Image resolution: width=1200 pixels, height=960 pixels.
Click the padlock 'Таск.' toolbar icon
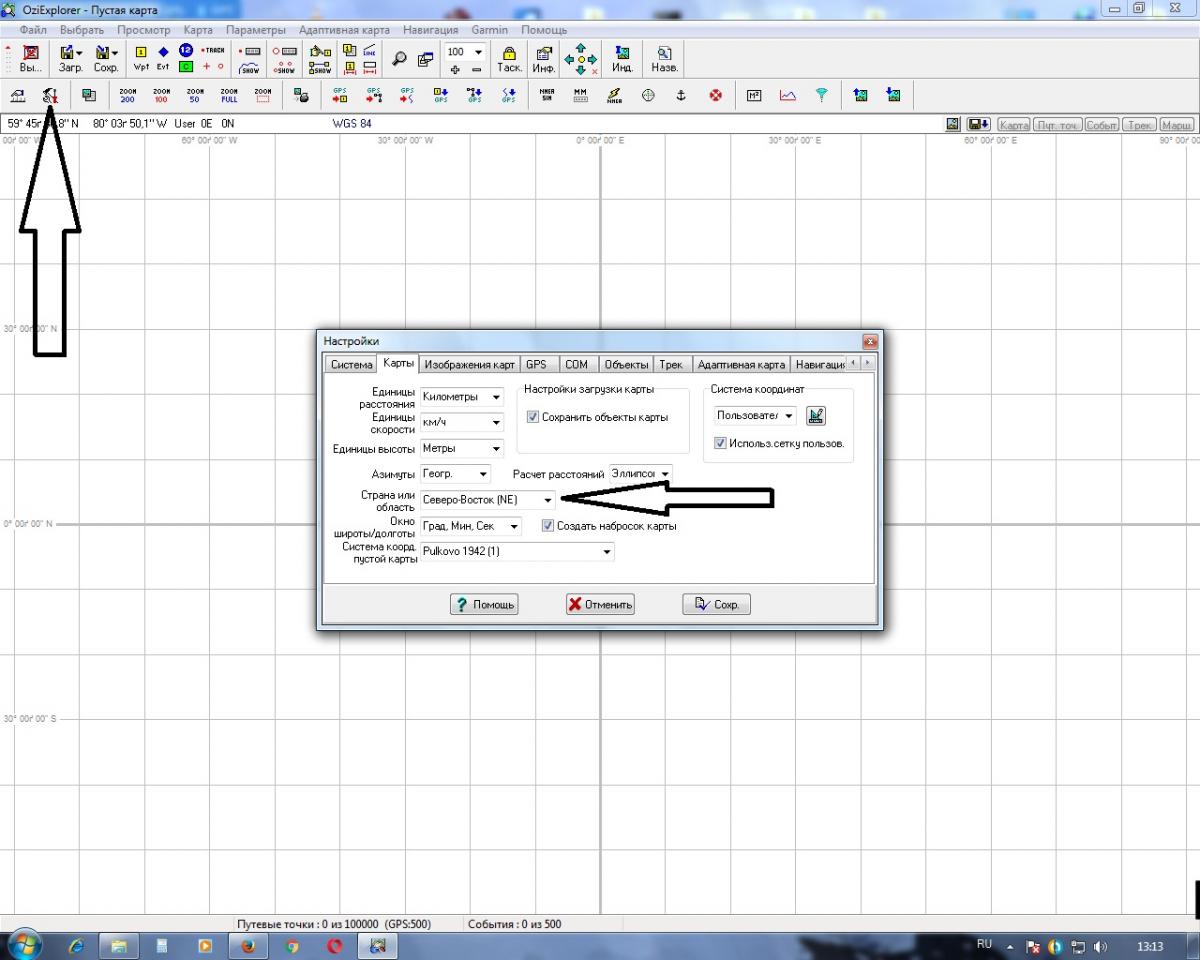509,59
